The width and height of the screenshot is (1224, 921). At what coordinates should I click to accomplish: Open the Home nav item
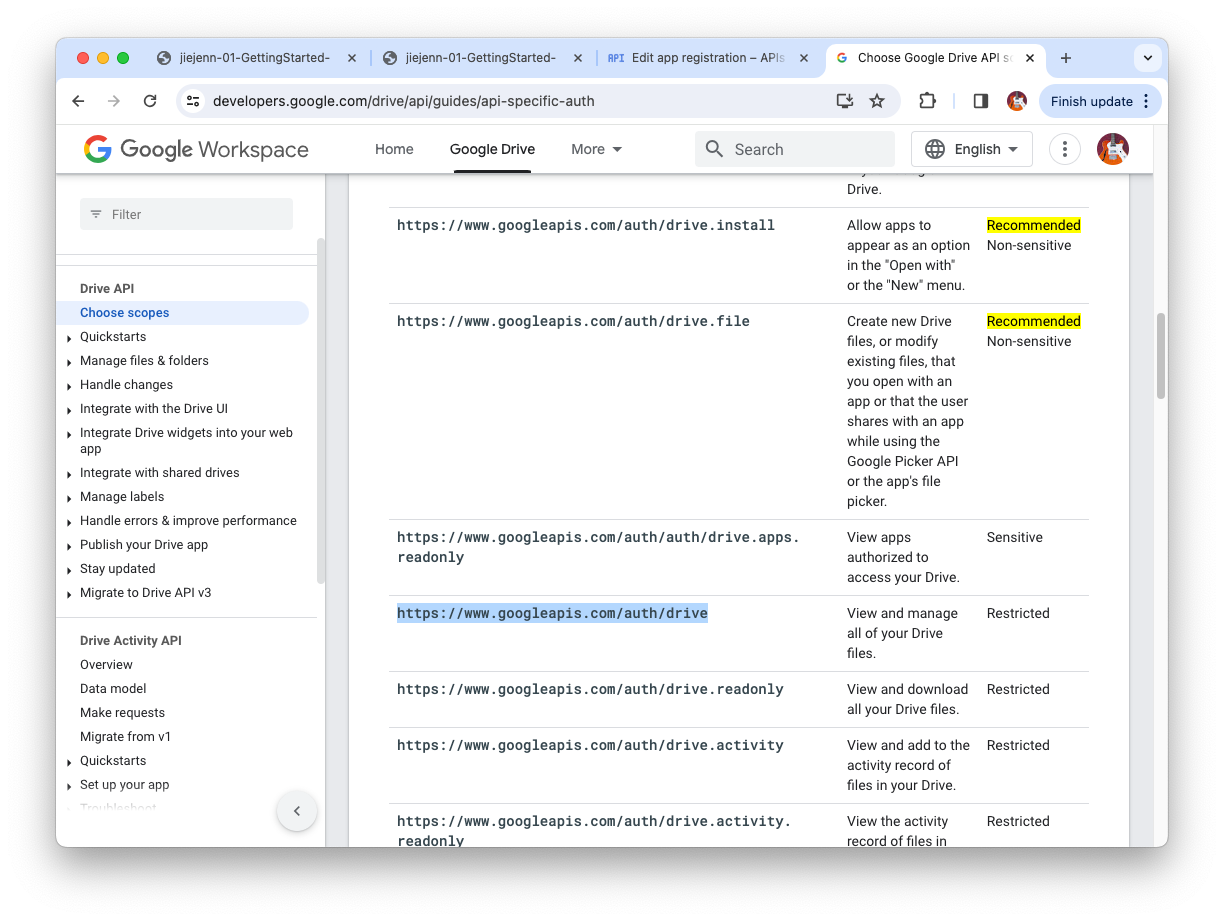coord(394,149)
